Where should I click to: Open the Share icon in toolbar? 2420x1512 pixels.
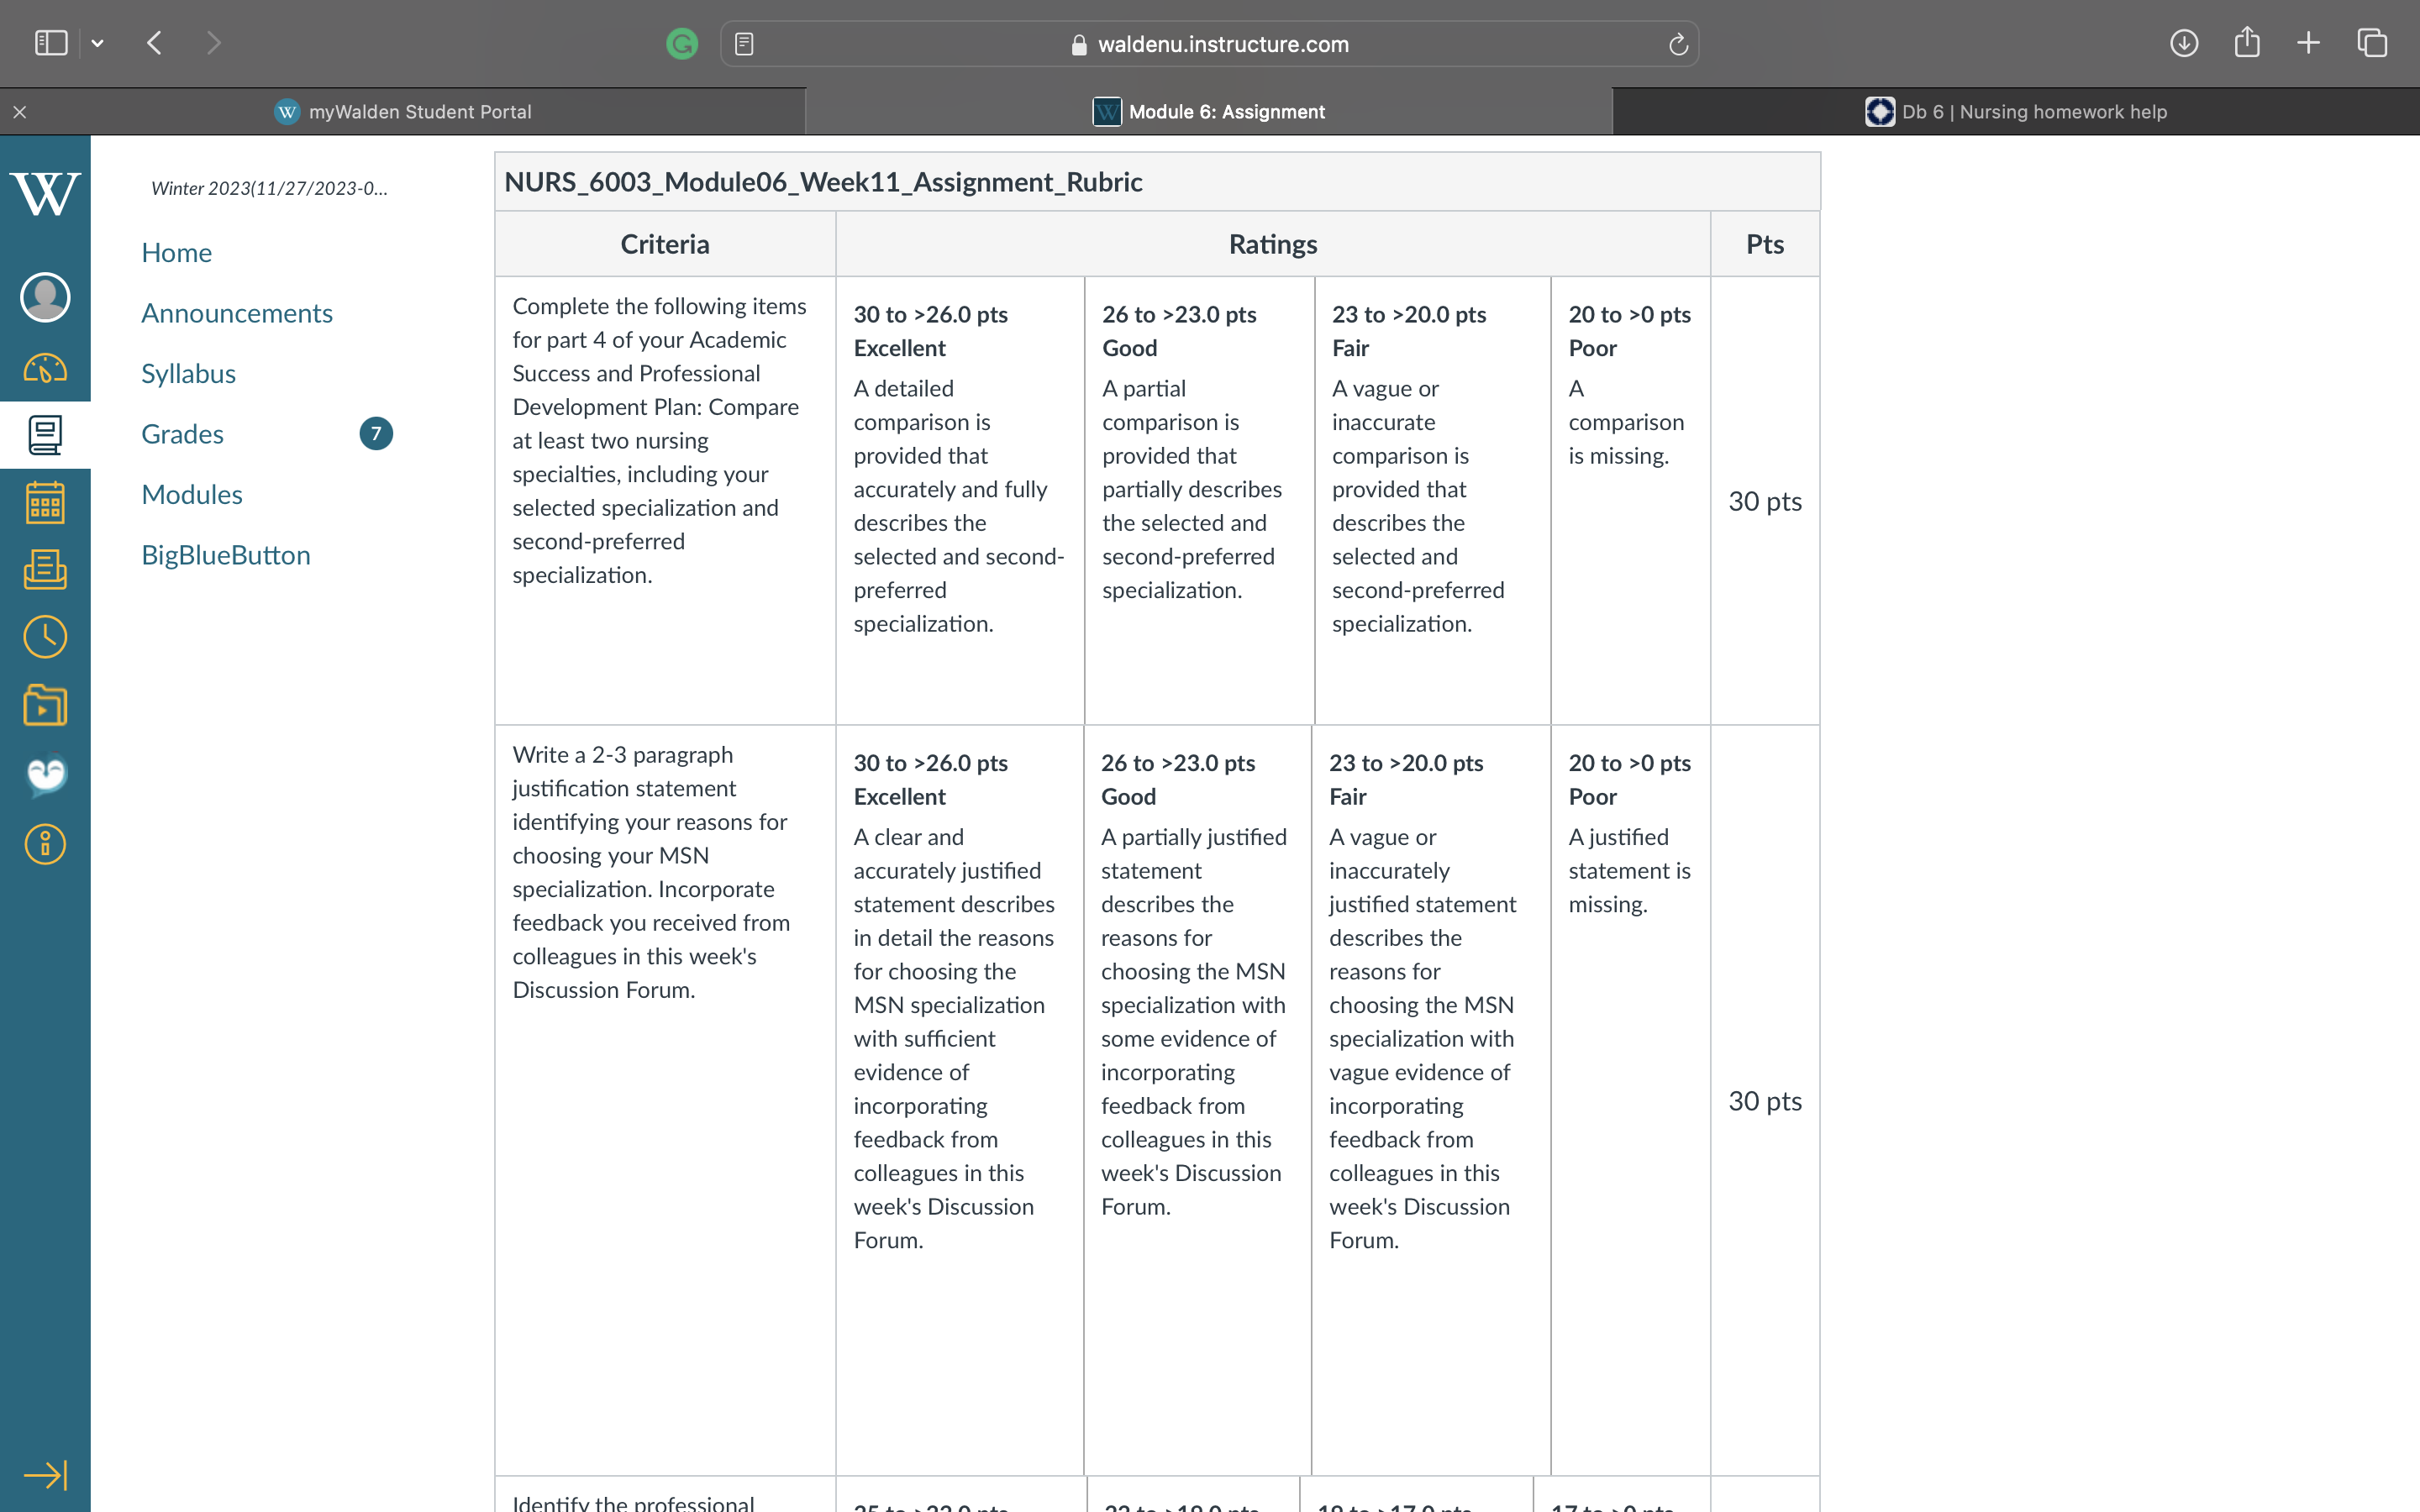(x=2247, y=42)
